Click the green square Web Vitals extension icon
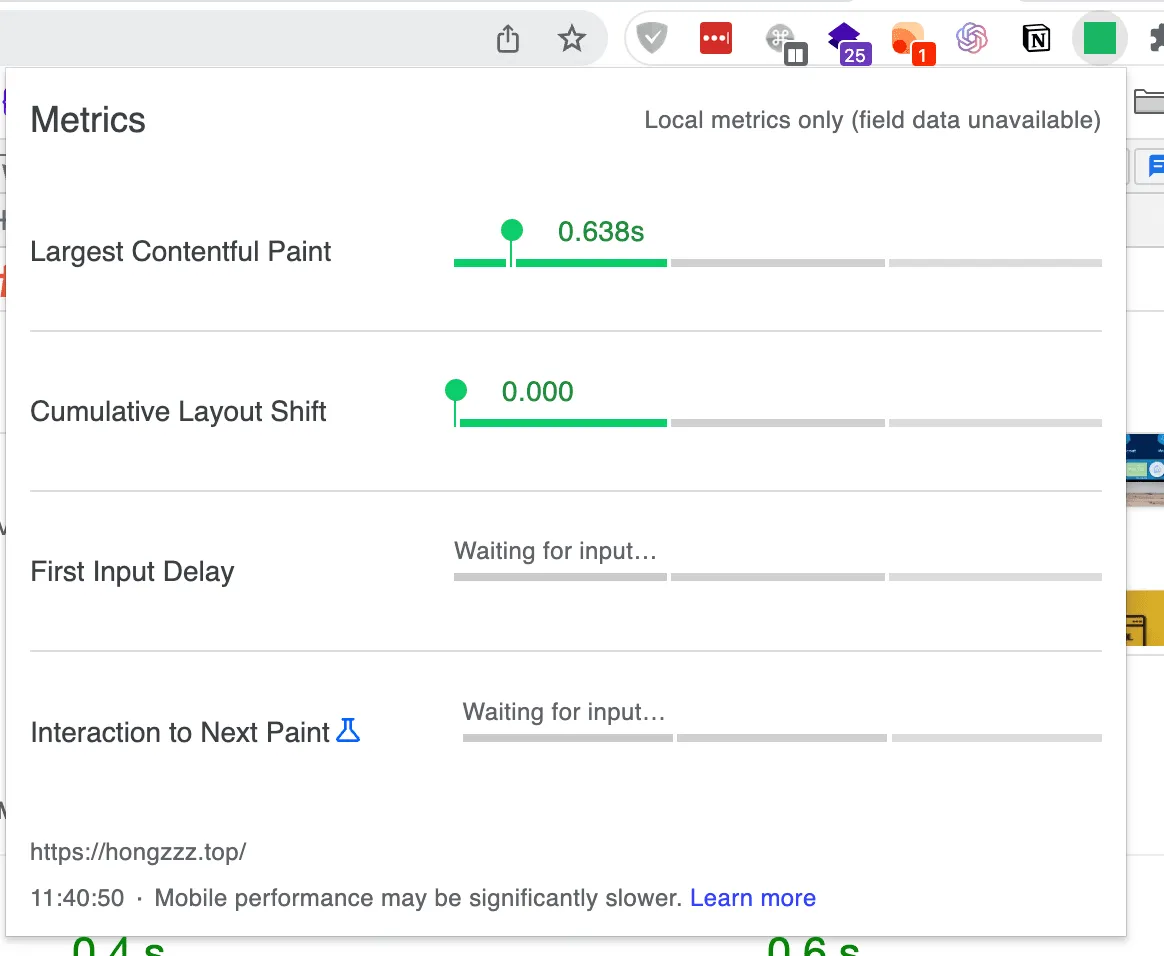Screen dimensions: 1164x956 (1100, 39)
